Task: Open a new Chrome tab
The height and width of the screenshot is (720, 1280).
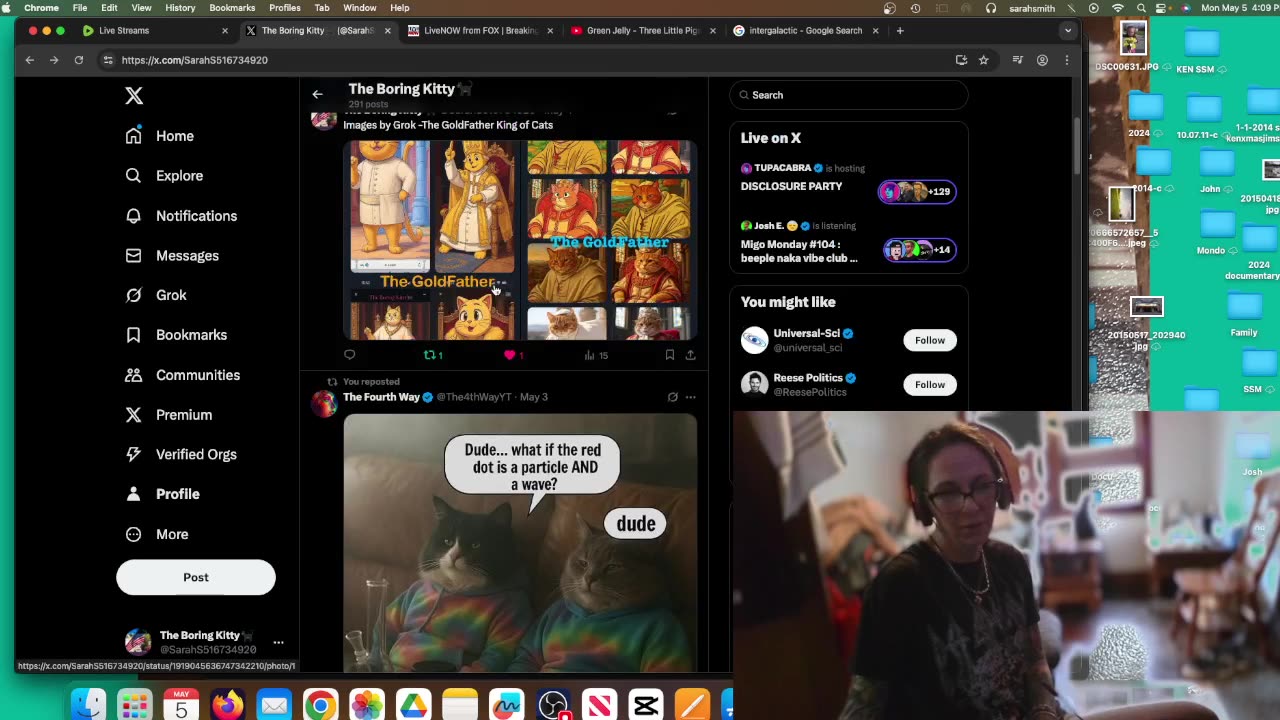Action: pos(900,31)
